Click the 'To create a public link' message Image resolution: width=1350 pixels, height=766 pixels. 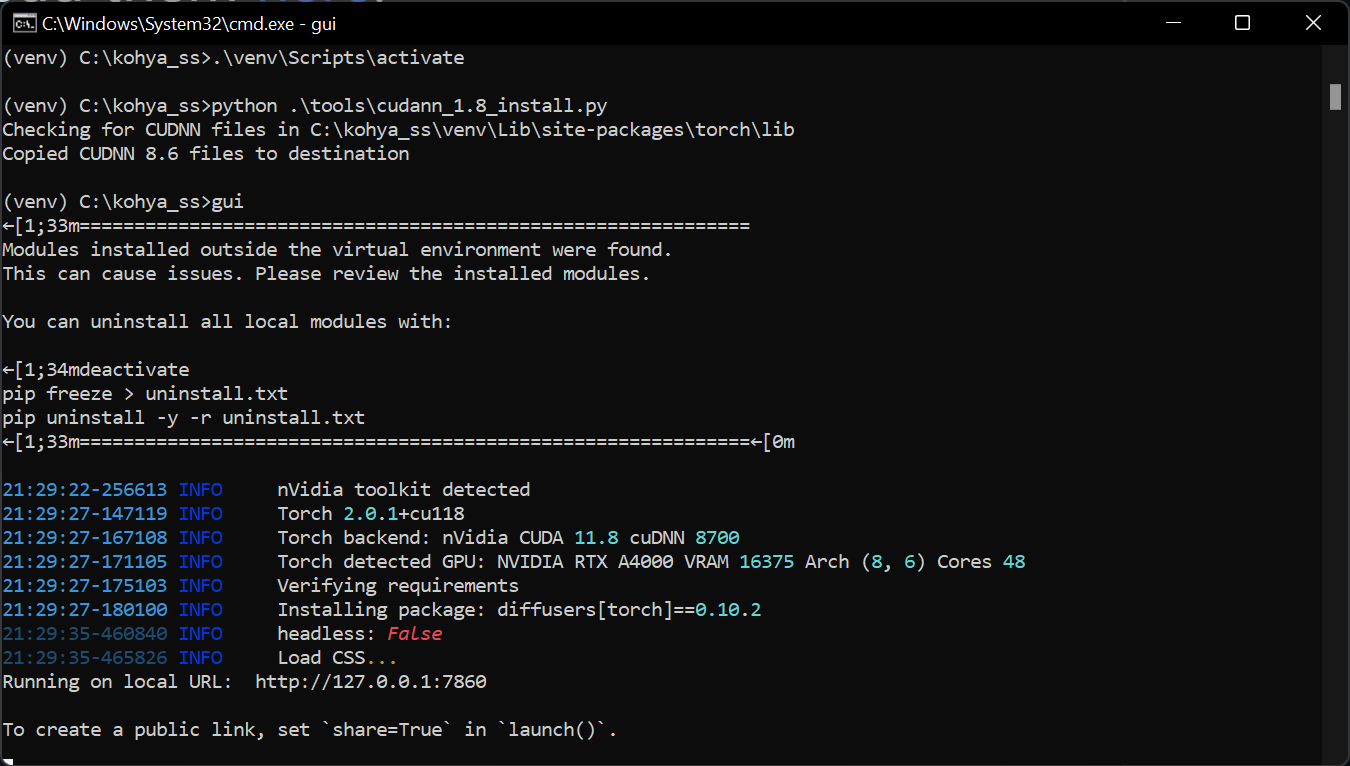point(310,730)
